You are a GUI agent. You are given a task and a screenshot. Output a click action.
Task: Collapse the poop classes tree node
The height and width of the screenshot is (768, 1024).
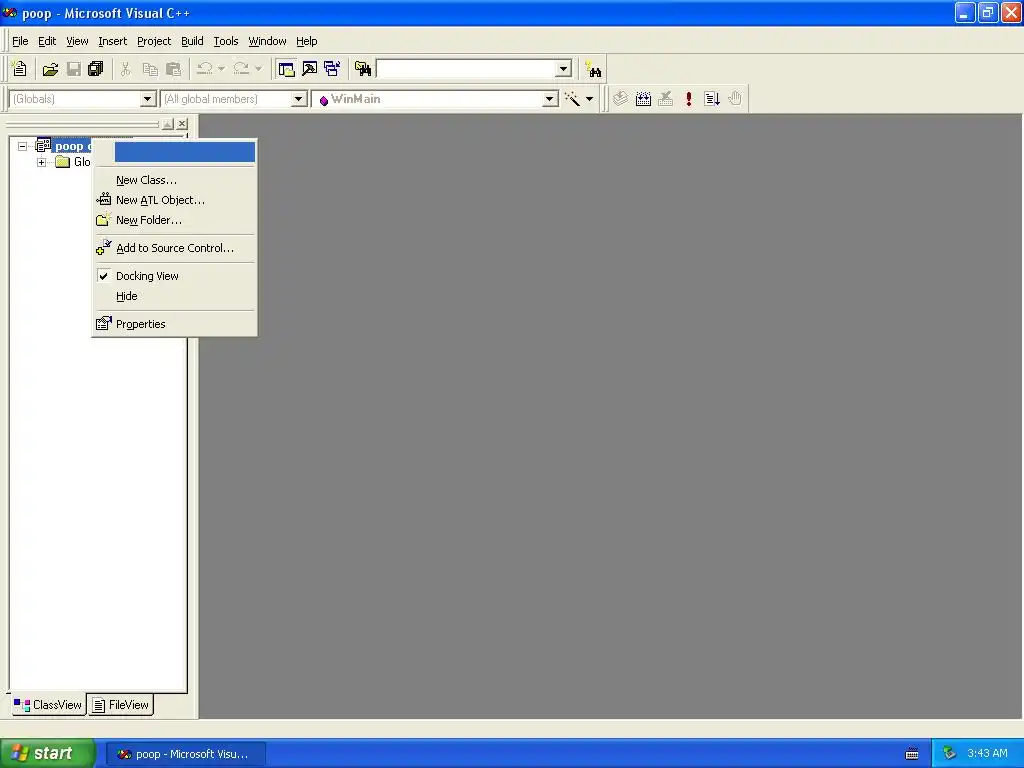[22, 146]
